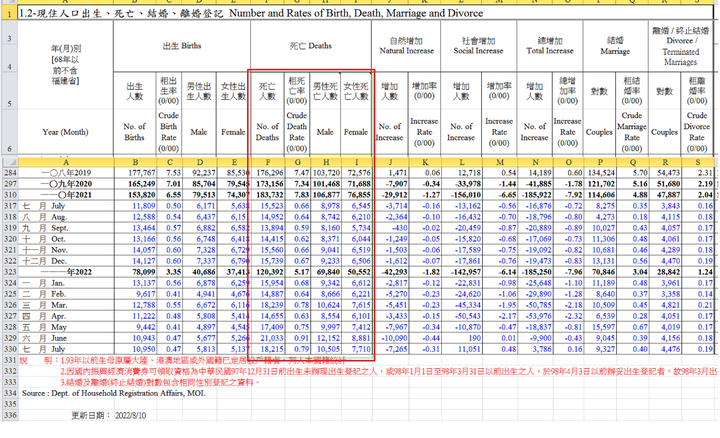720x438 pixels.
Task: Select column header B
Action: (x=135, y=162)
